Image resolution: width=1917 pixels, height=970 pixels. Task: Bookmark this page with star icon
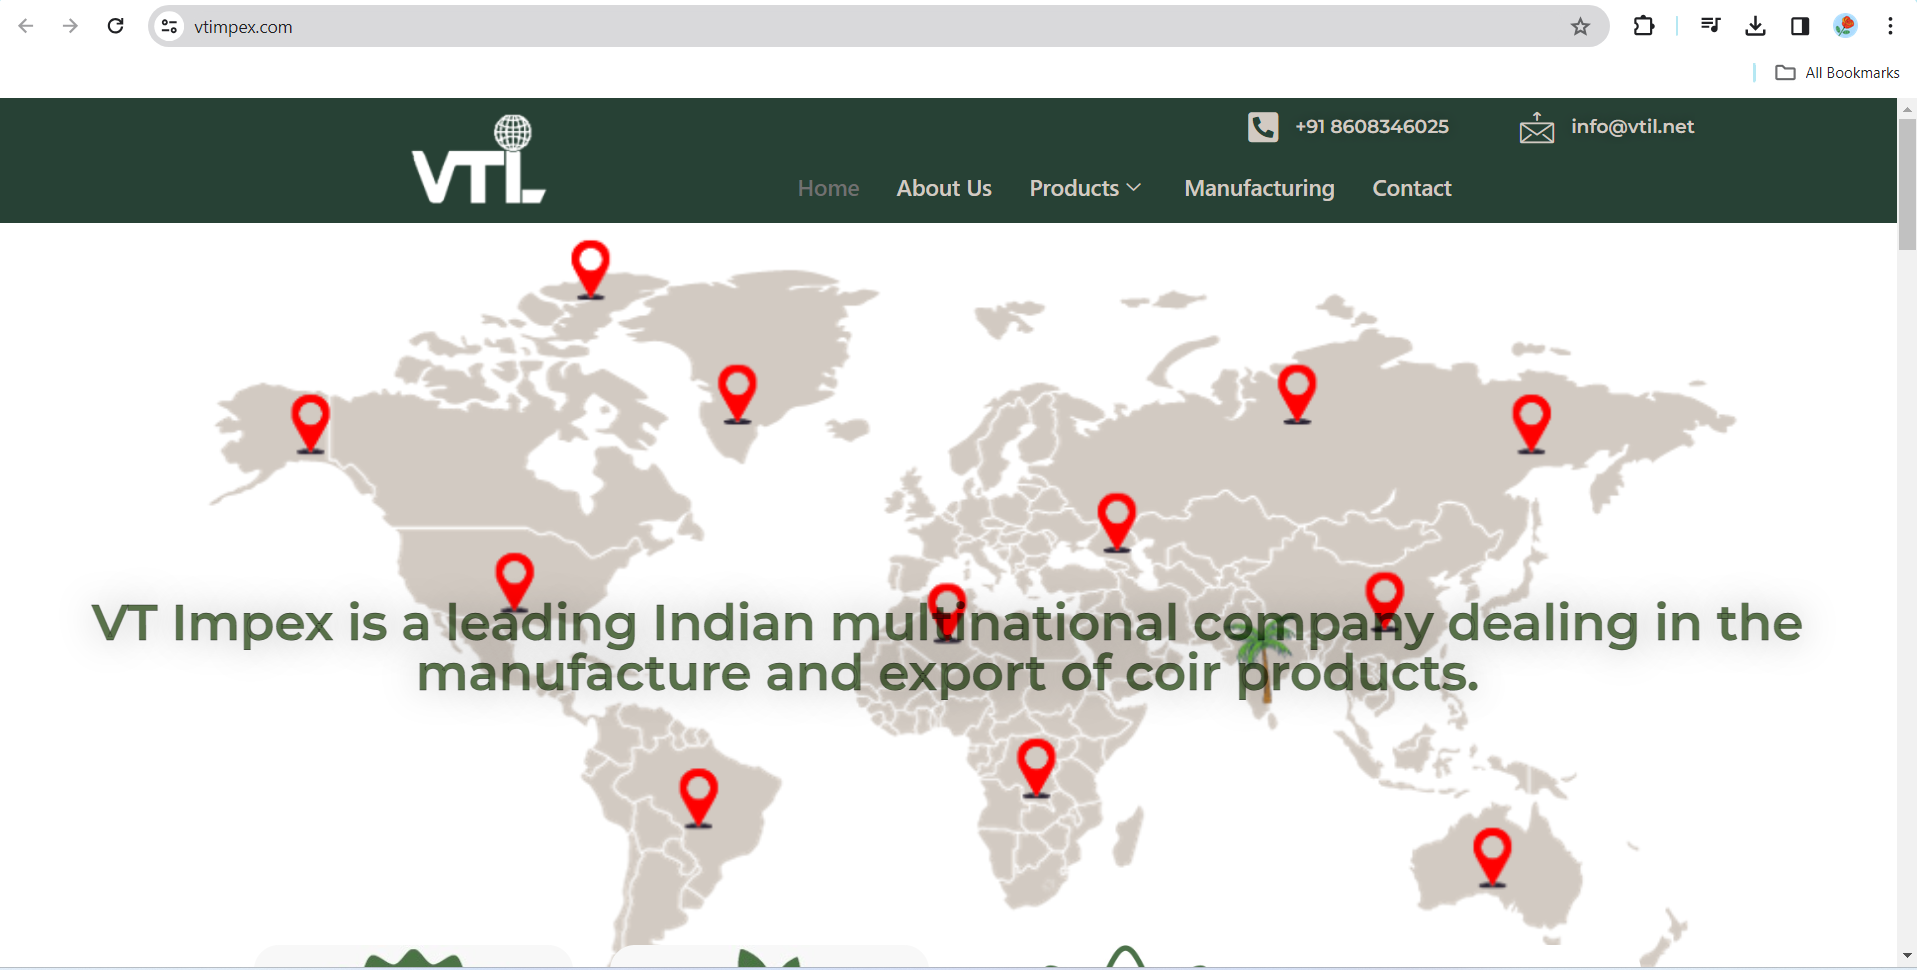tap(1580, 27)
